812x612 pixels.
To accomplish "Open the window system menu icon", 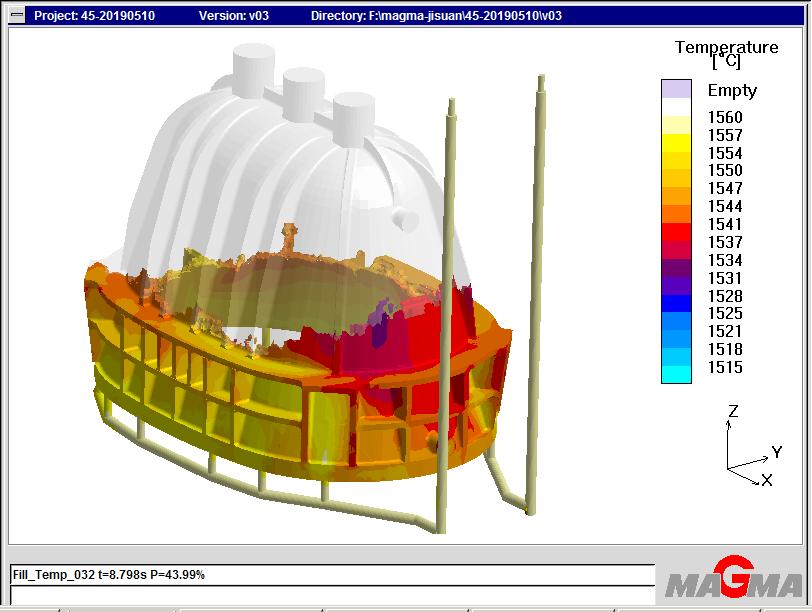I will (x=17, y=16).
